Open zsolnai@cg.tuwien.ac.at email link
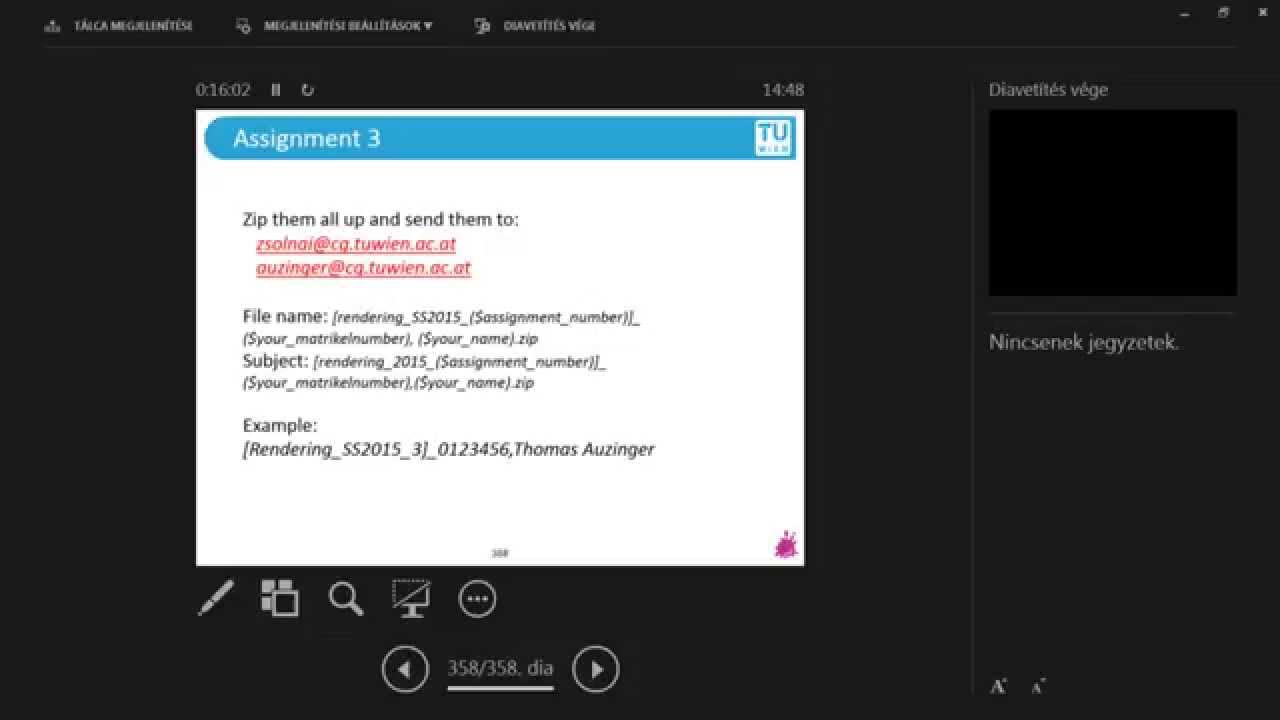 (356, 244)
